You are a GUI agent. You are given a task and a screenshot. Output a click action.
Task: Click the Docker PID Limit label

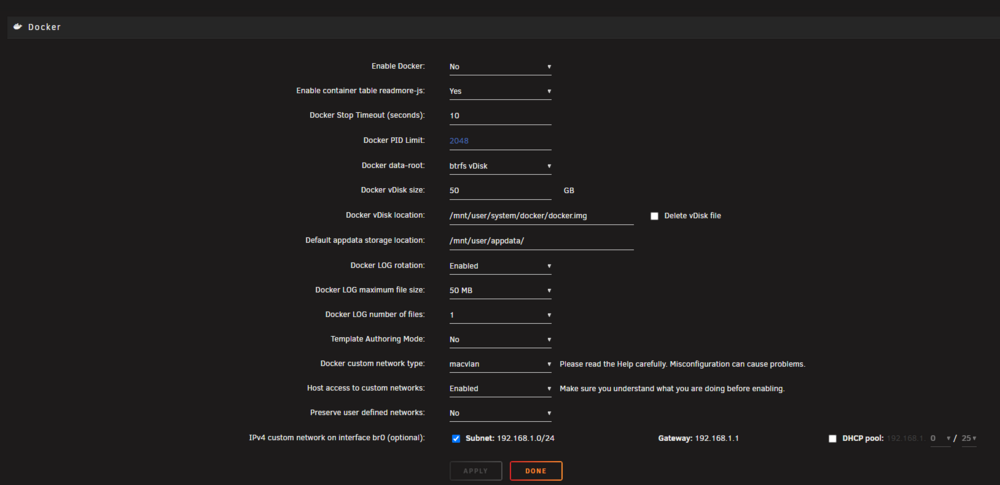[393, 140]
